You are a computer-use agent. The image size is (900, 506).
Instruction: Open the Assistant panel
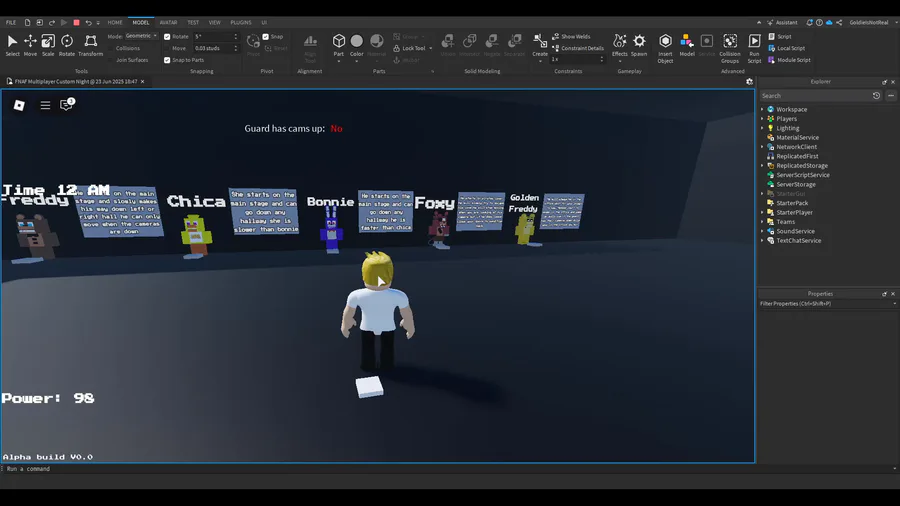click(782, 22)
